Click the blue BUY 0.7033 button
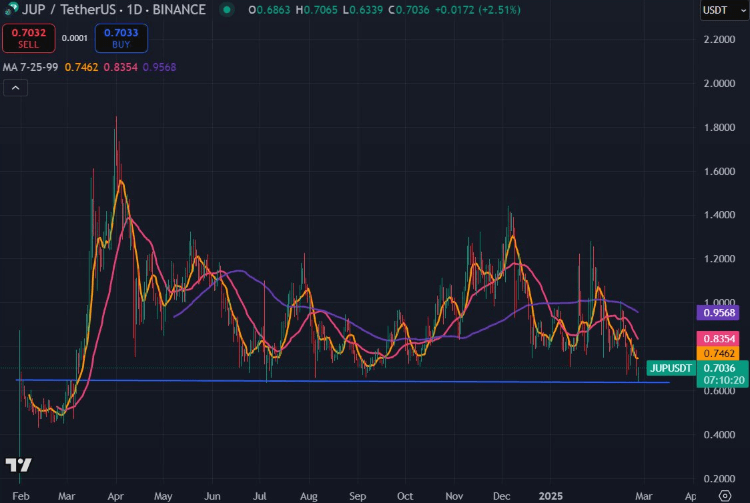Screen dimensions: 750x503 121,38
